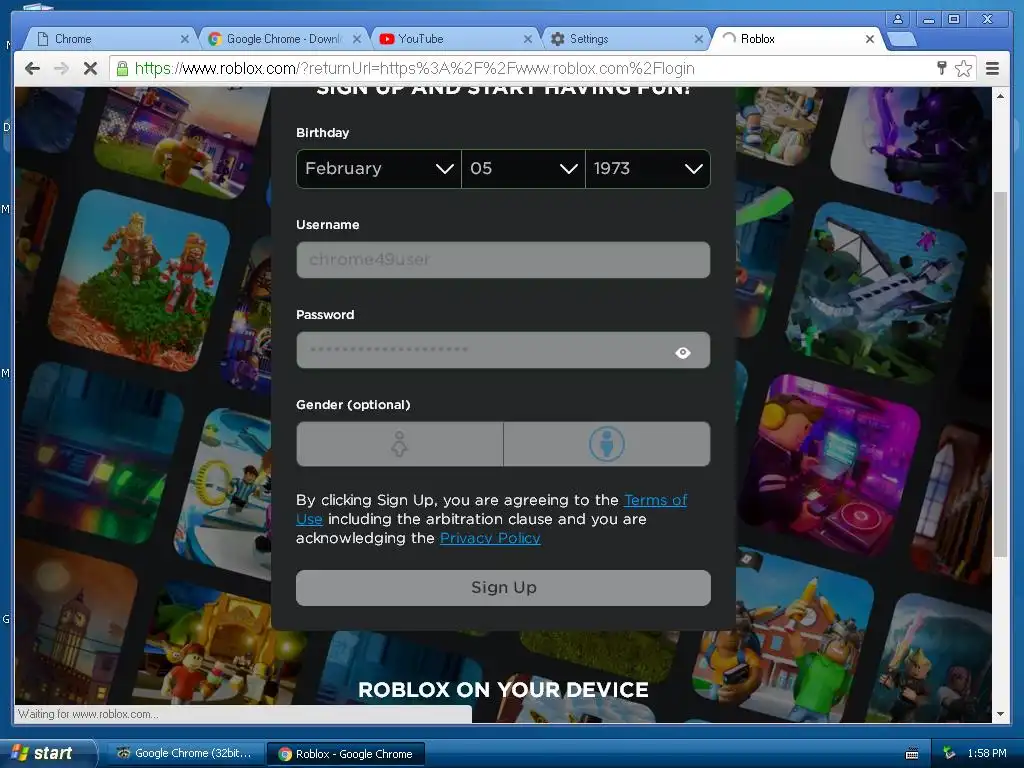The height and width of the screenshot is (768, 1024).
Task: Click the green padlock security icon
Action: point(122,68)
